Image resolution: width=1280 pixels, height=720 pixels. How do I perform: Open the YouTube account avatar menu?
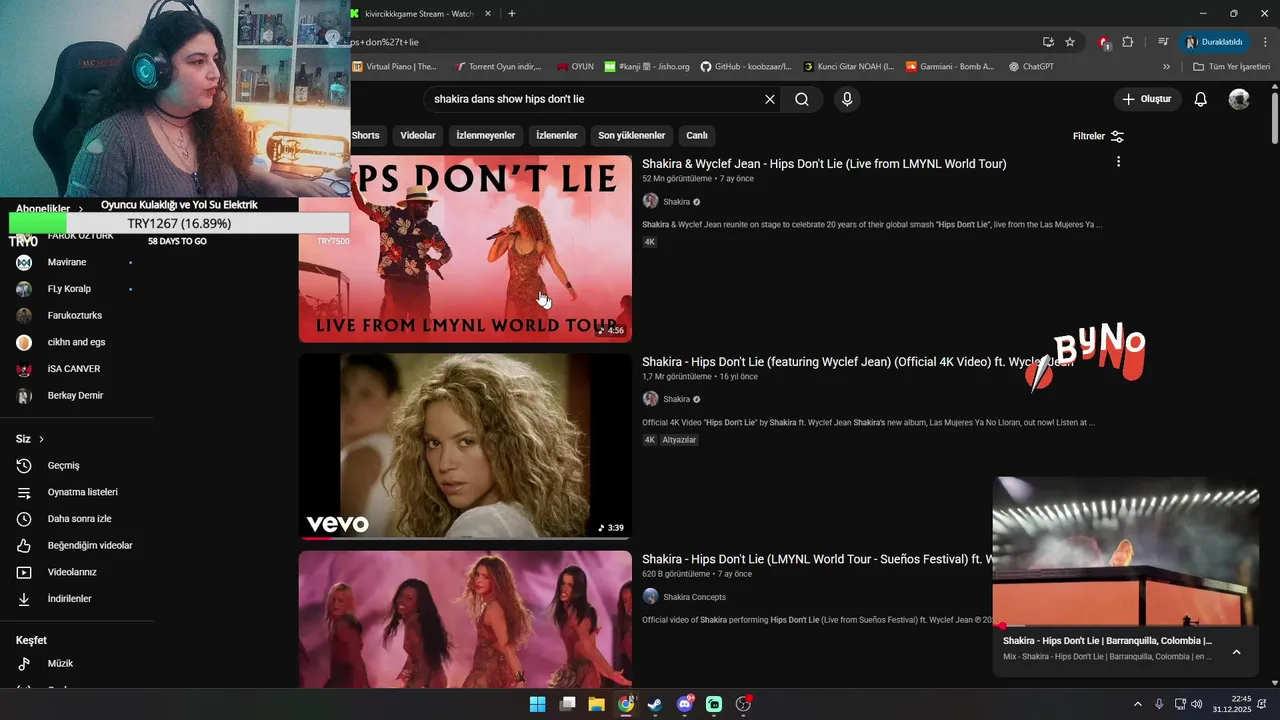pos(1239,99)
